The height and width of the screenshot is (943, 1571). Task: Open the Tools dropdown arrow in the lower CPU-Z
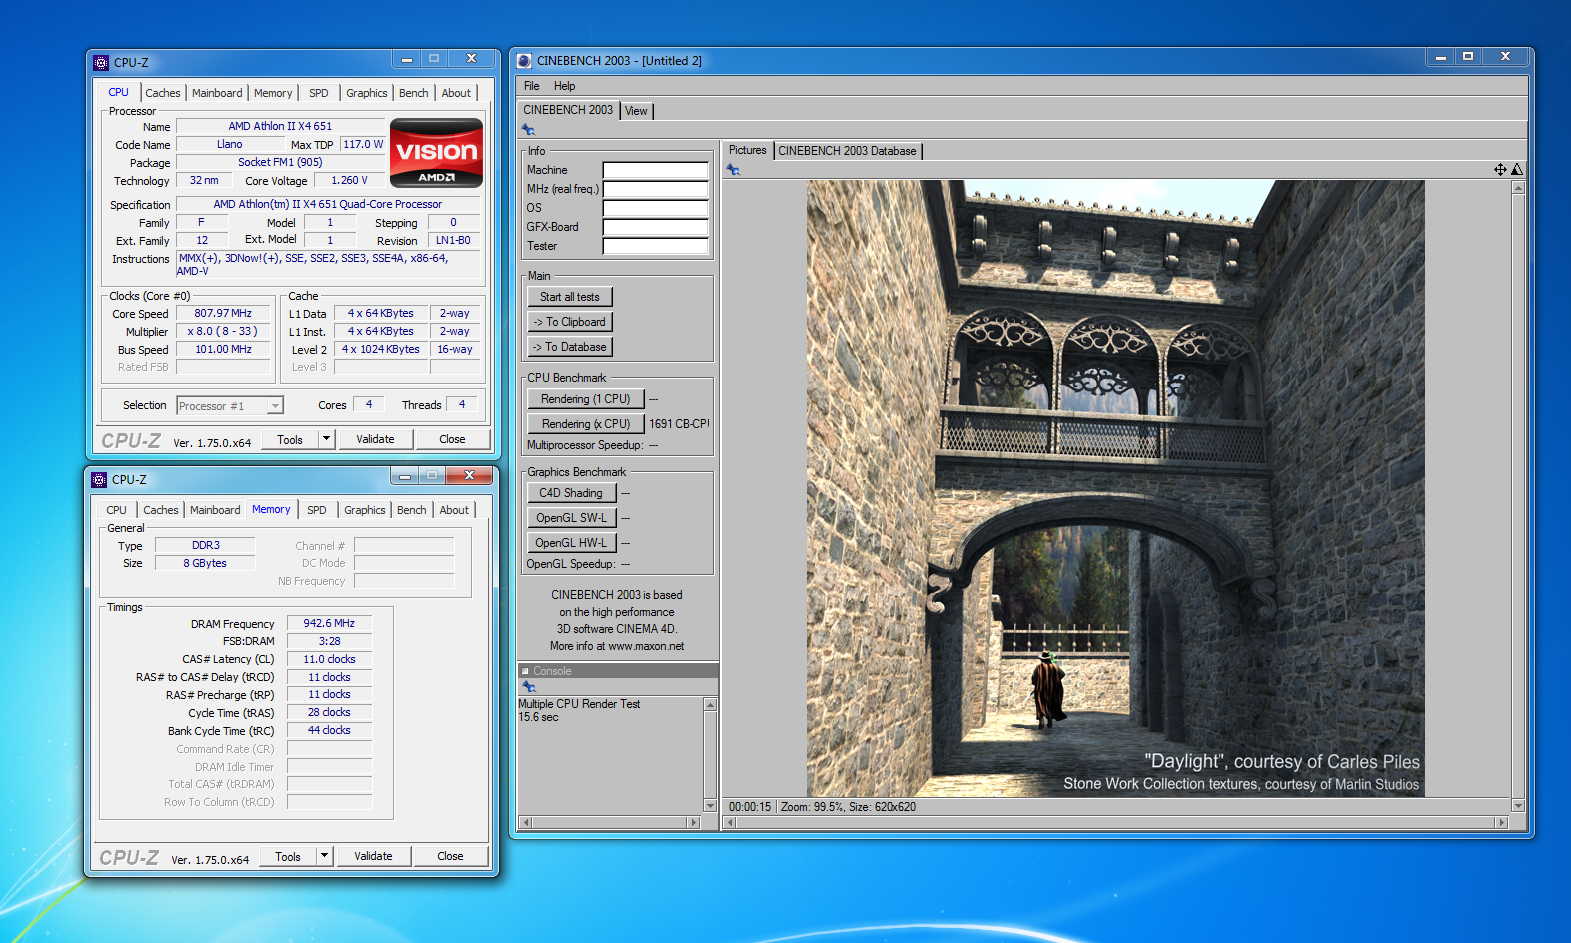[x=324, y=856]
